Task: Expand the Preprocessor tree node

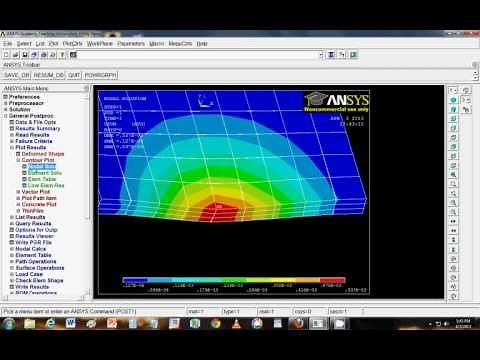Action: [5, 103]
